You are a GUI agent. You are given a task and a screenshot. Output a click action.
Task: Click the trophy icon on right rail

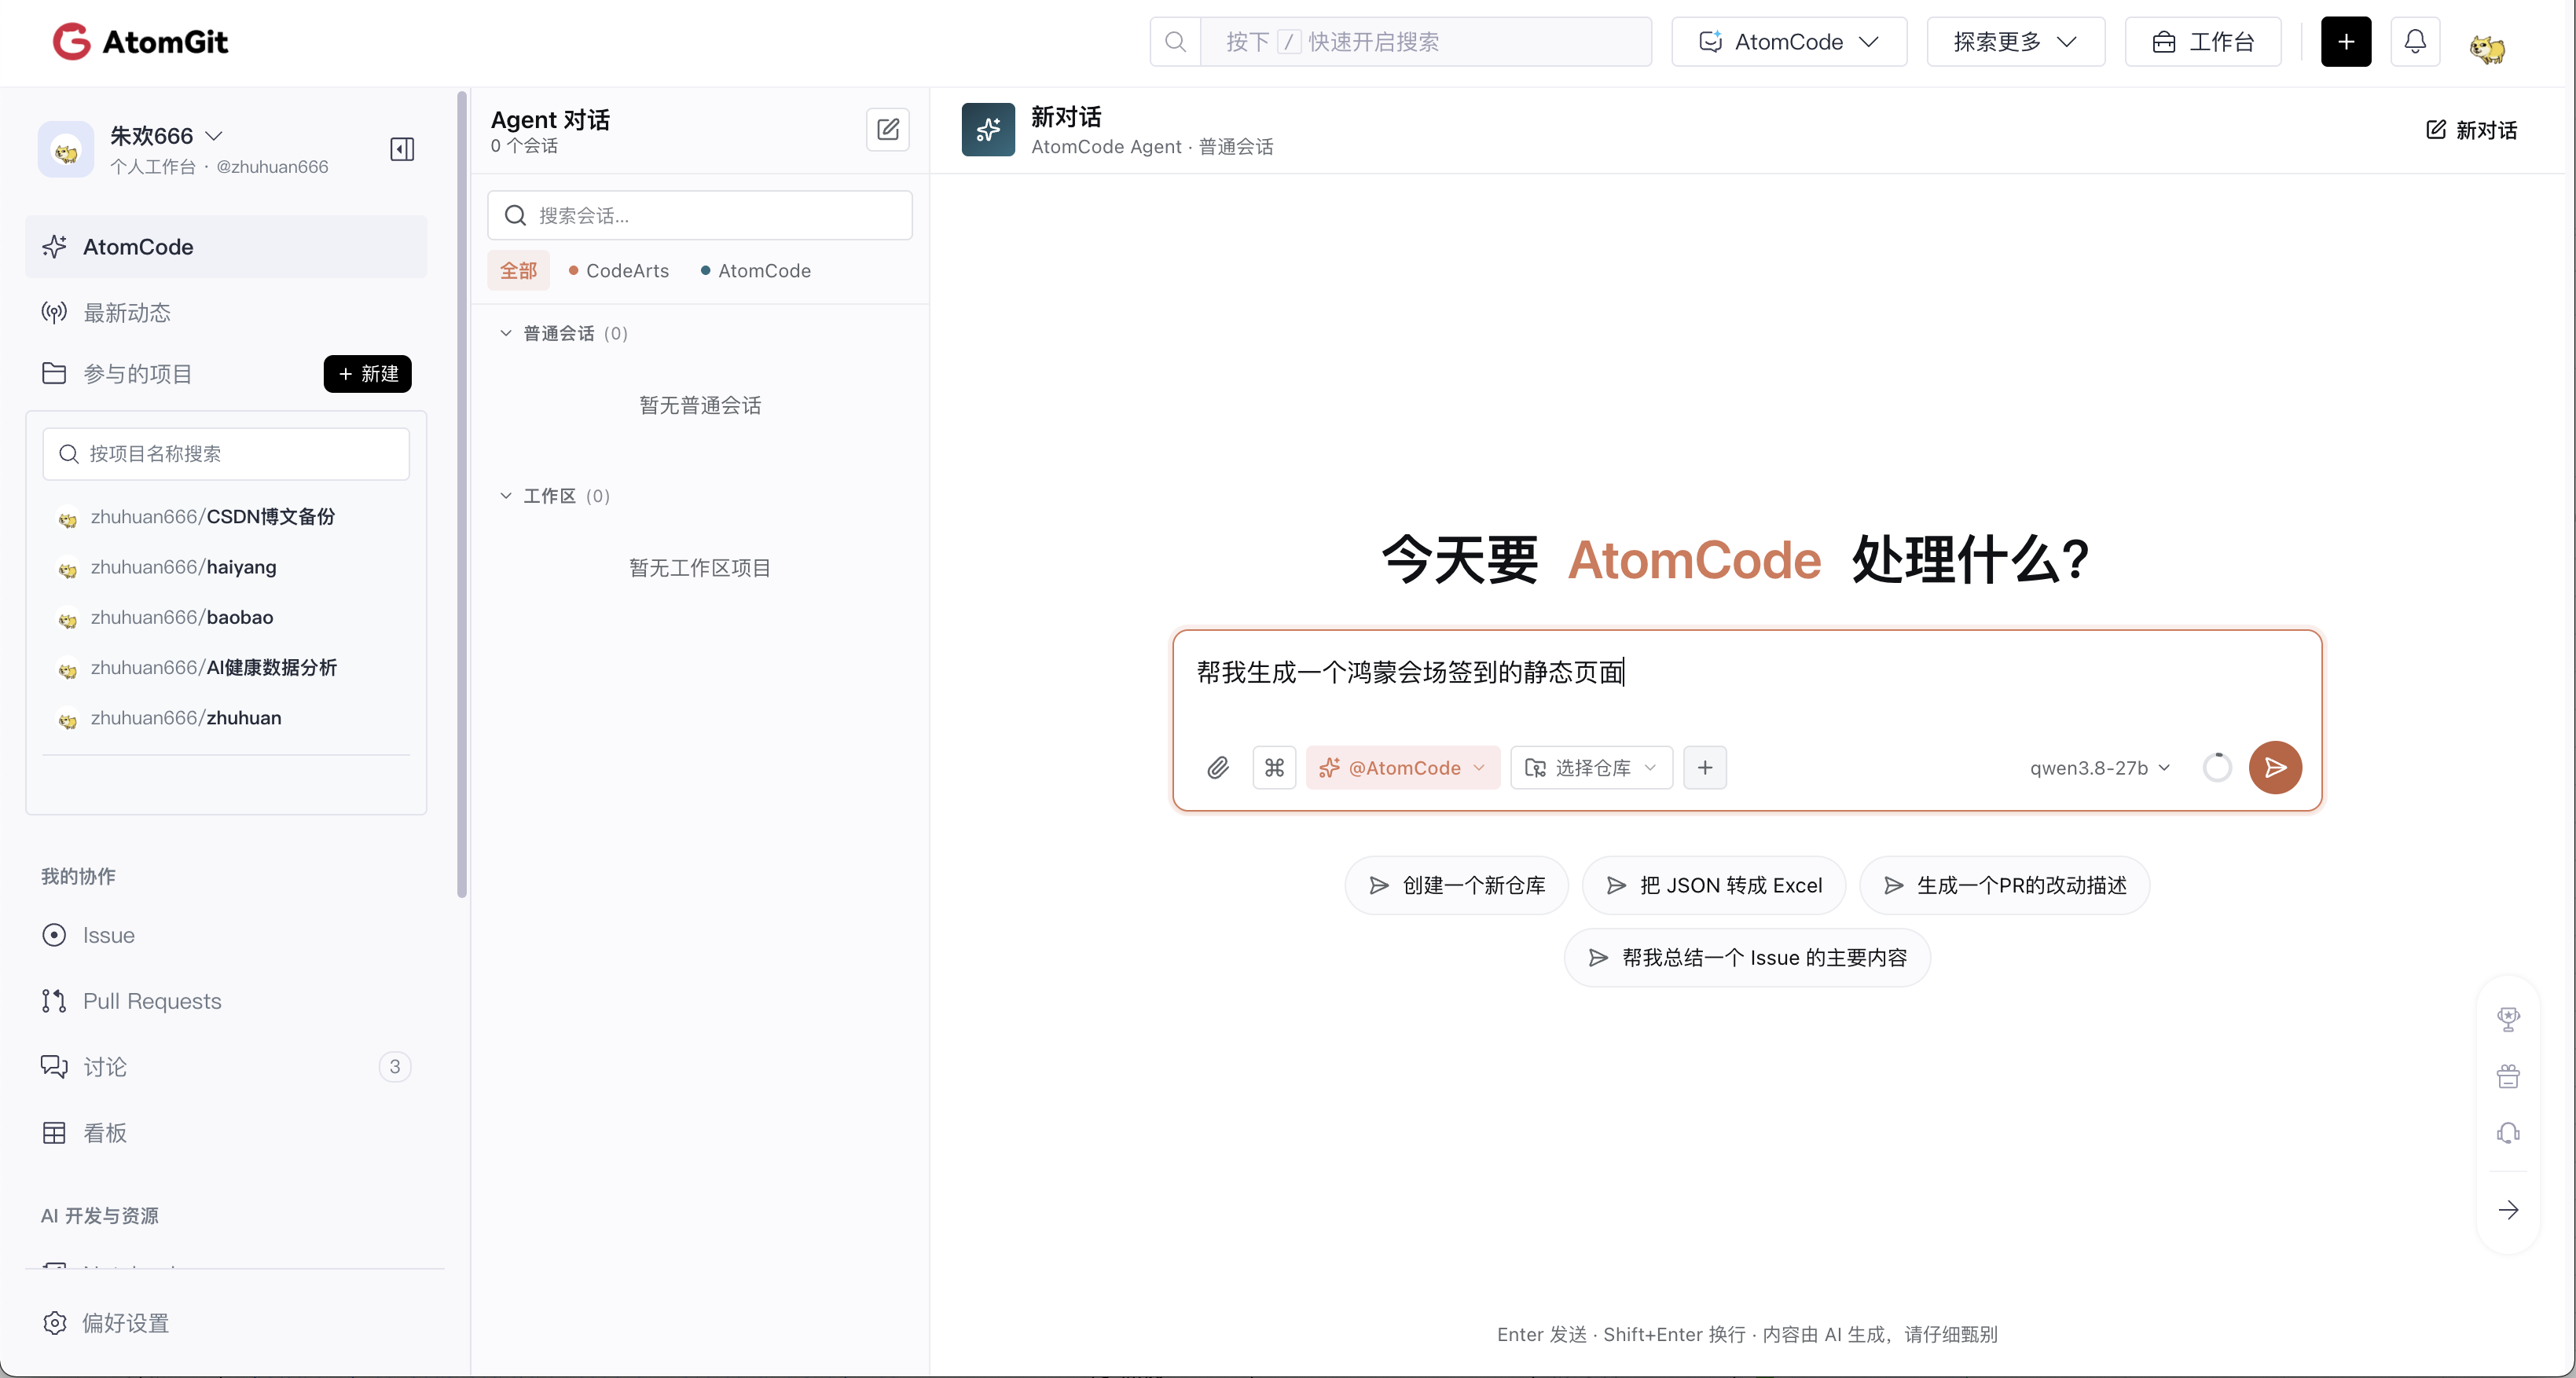pyautogui.click(x=2508, y=1019)
